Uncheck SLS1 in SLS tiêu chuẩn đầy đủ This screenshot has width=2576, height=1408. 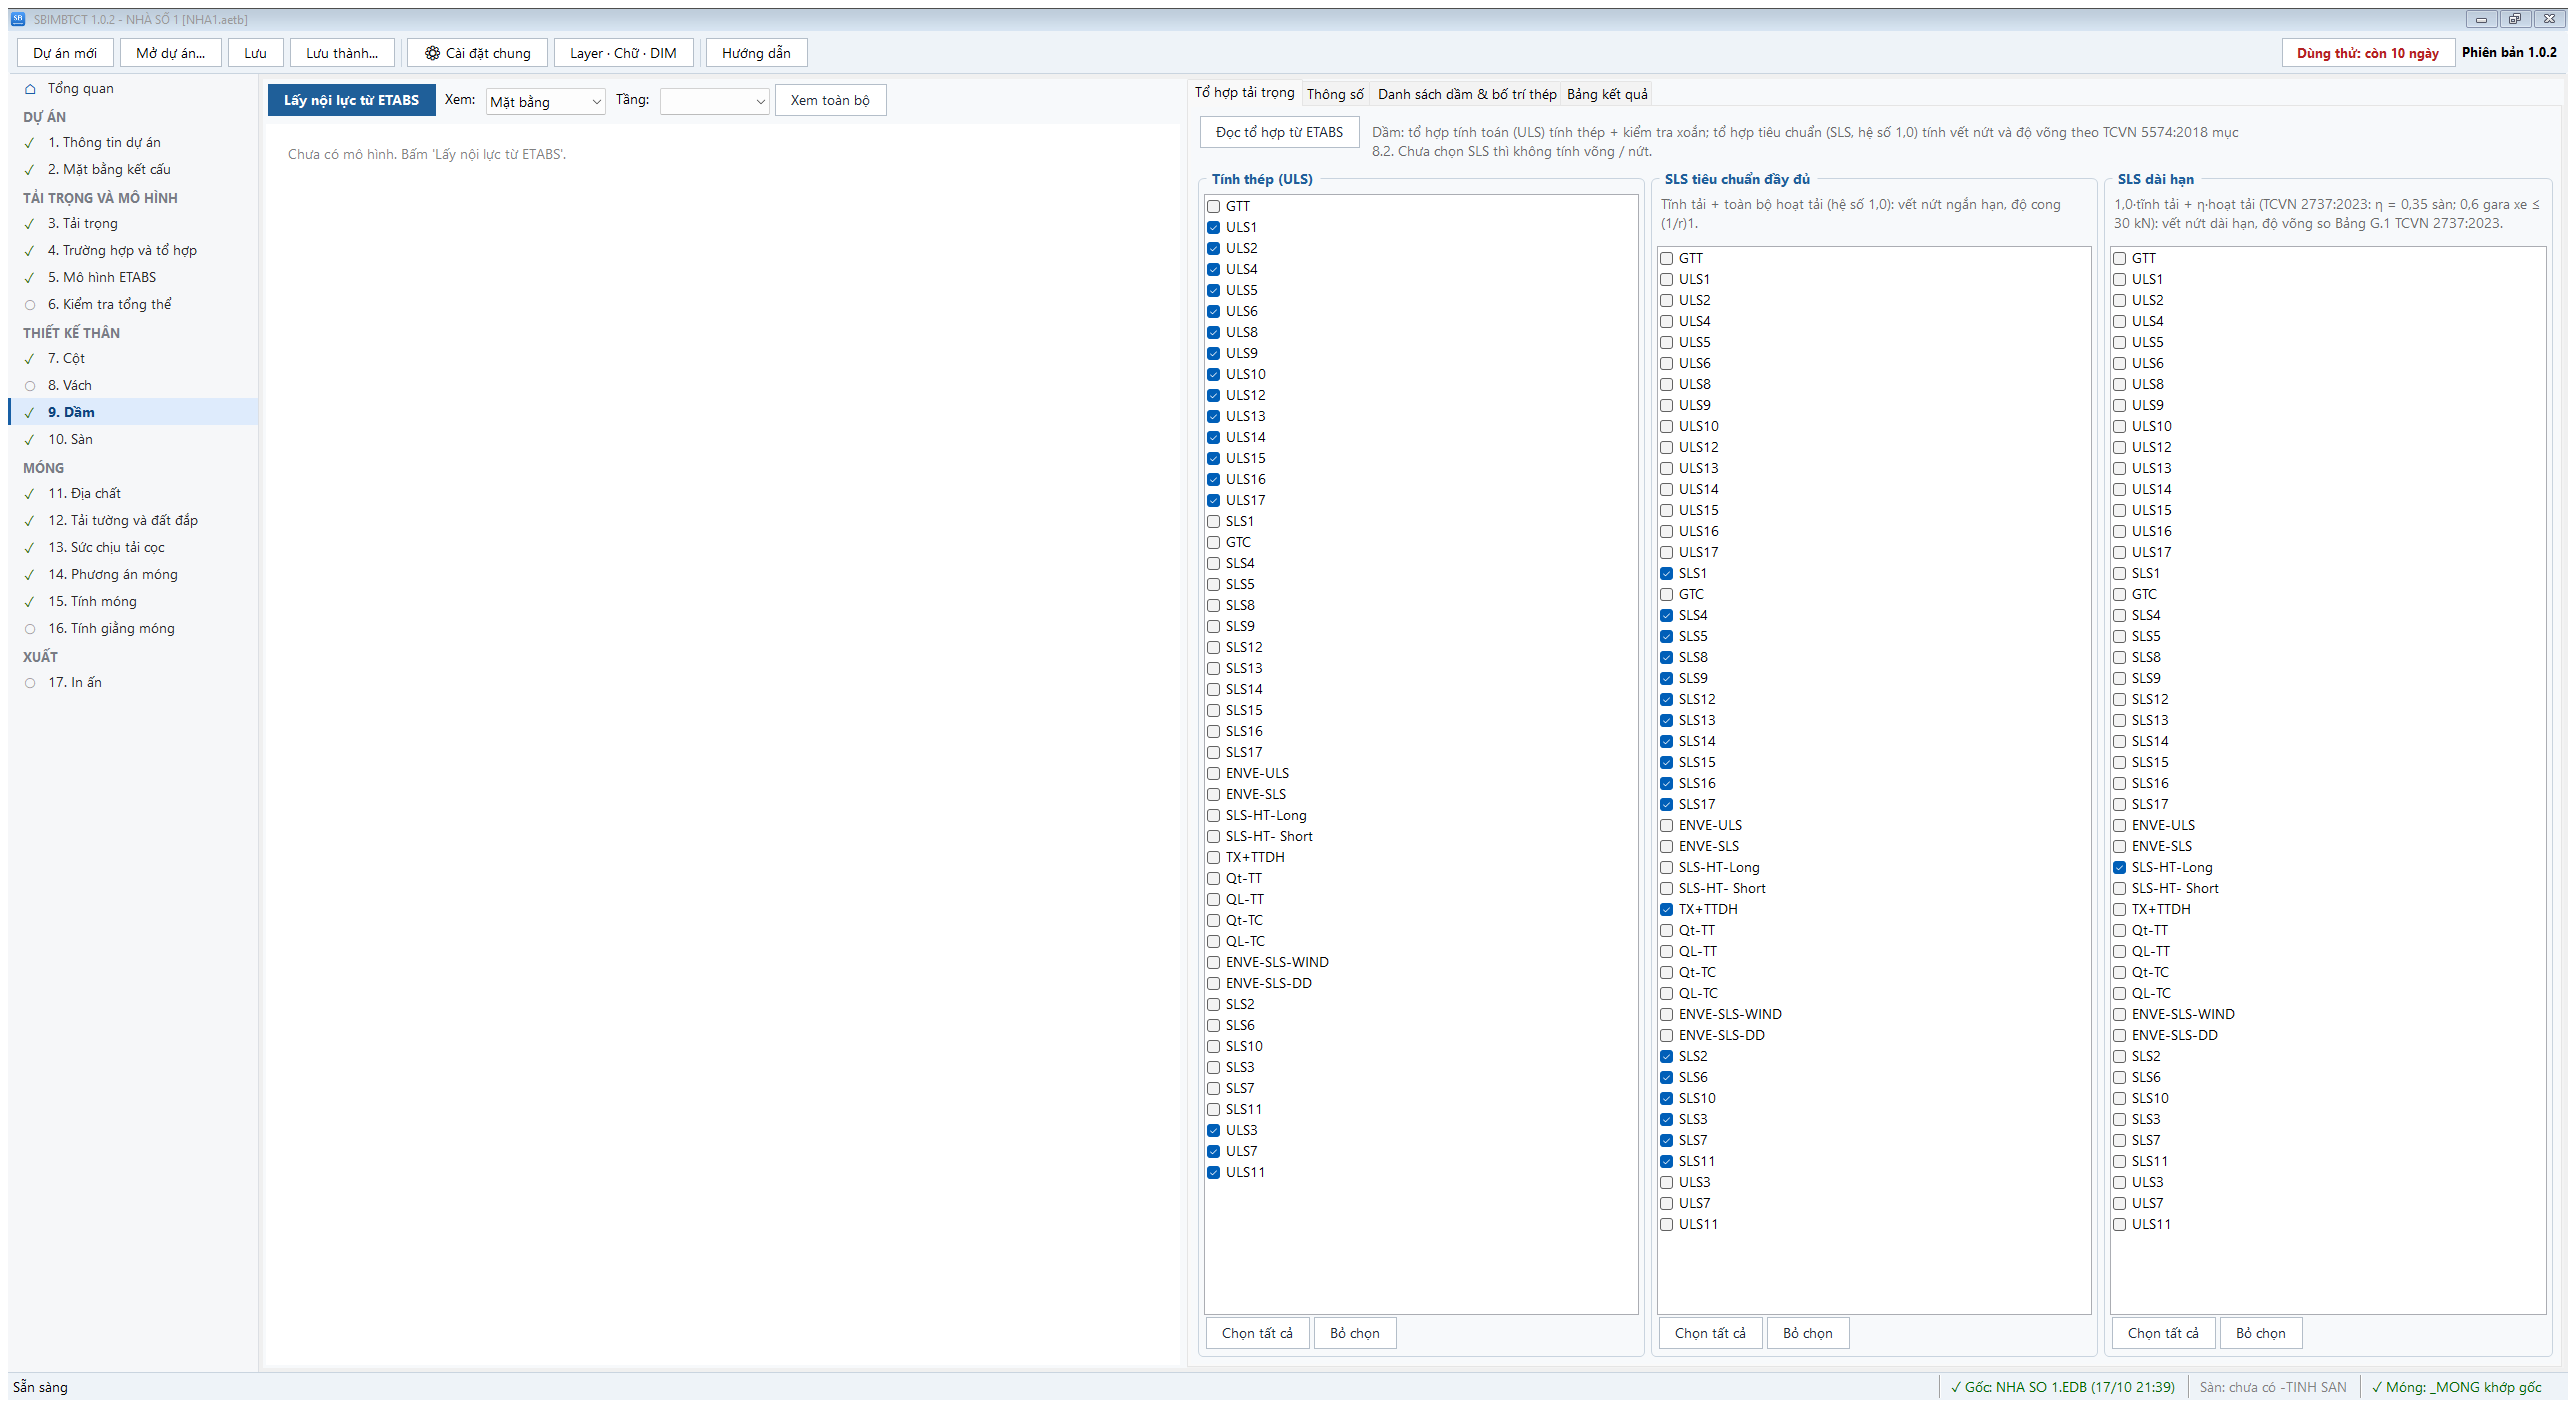(1667, 574)
